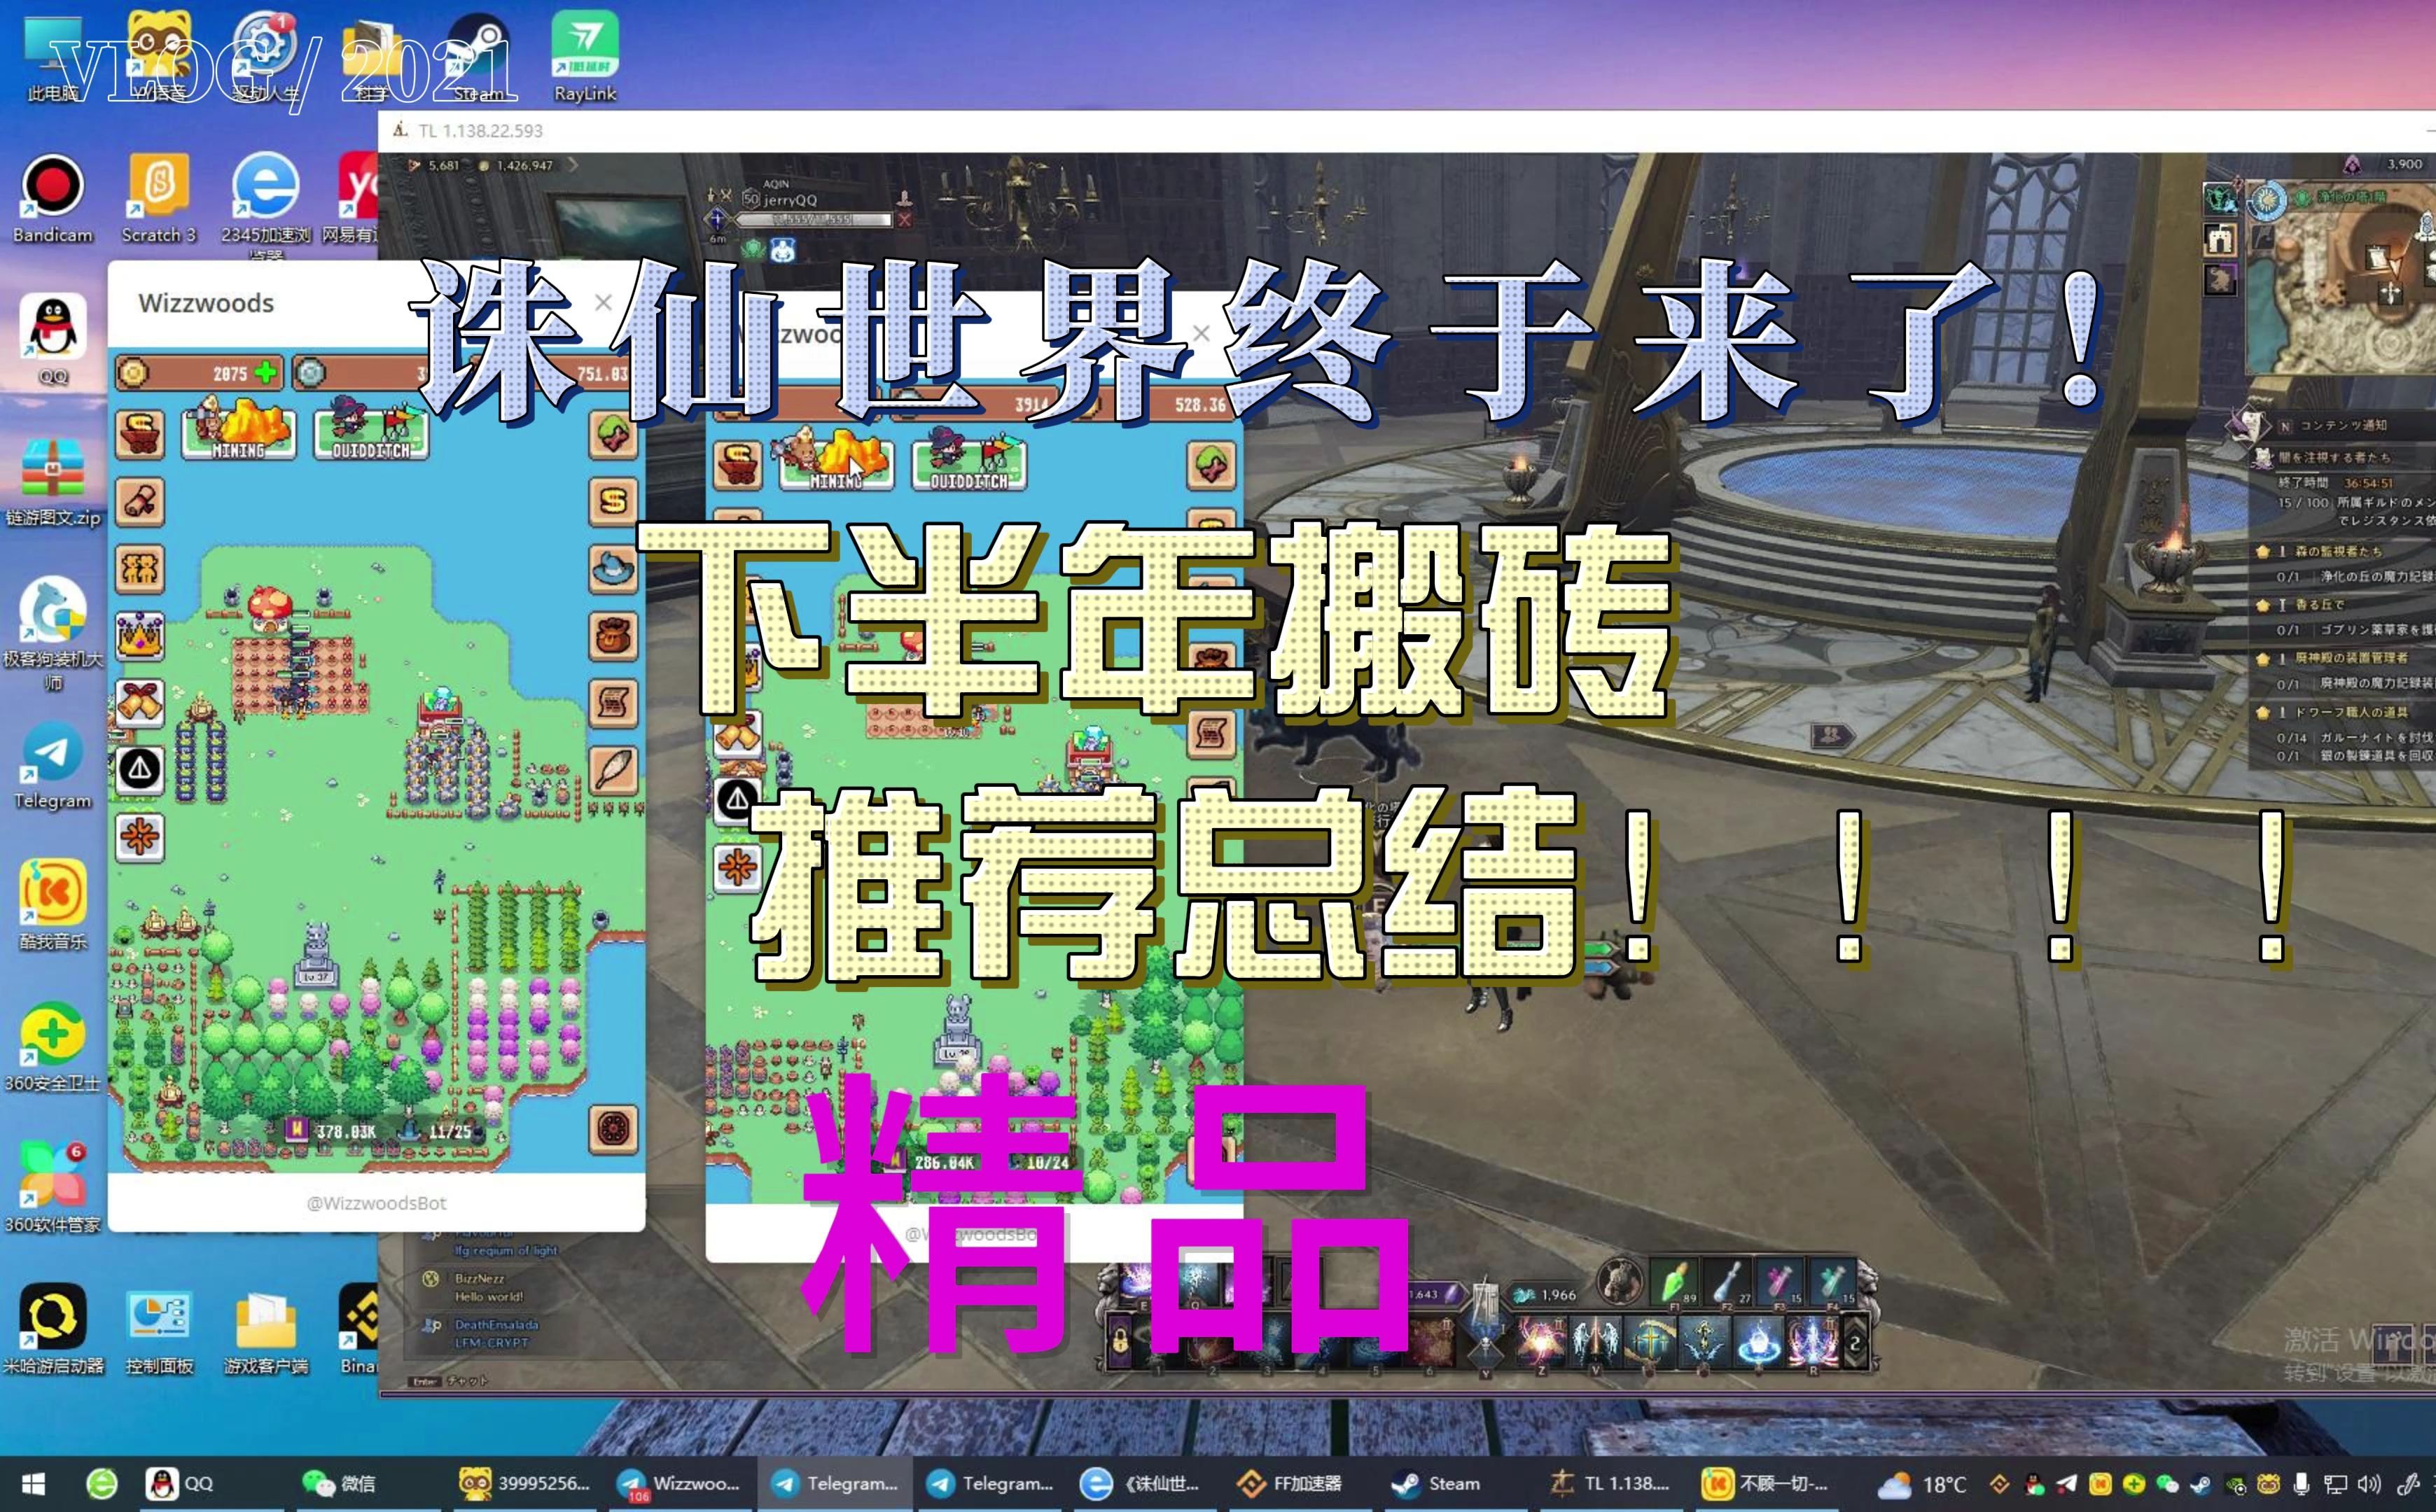Click the orange flower icon in left Wizzwoods window
Viewport: 2436px width, 1512px height.
(140, 837)
